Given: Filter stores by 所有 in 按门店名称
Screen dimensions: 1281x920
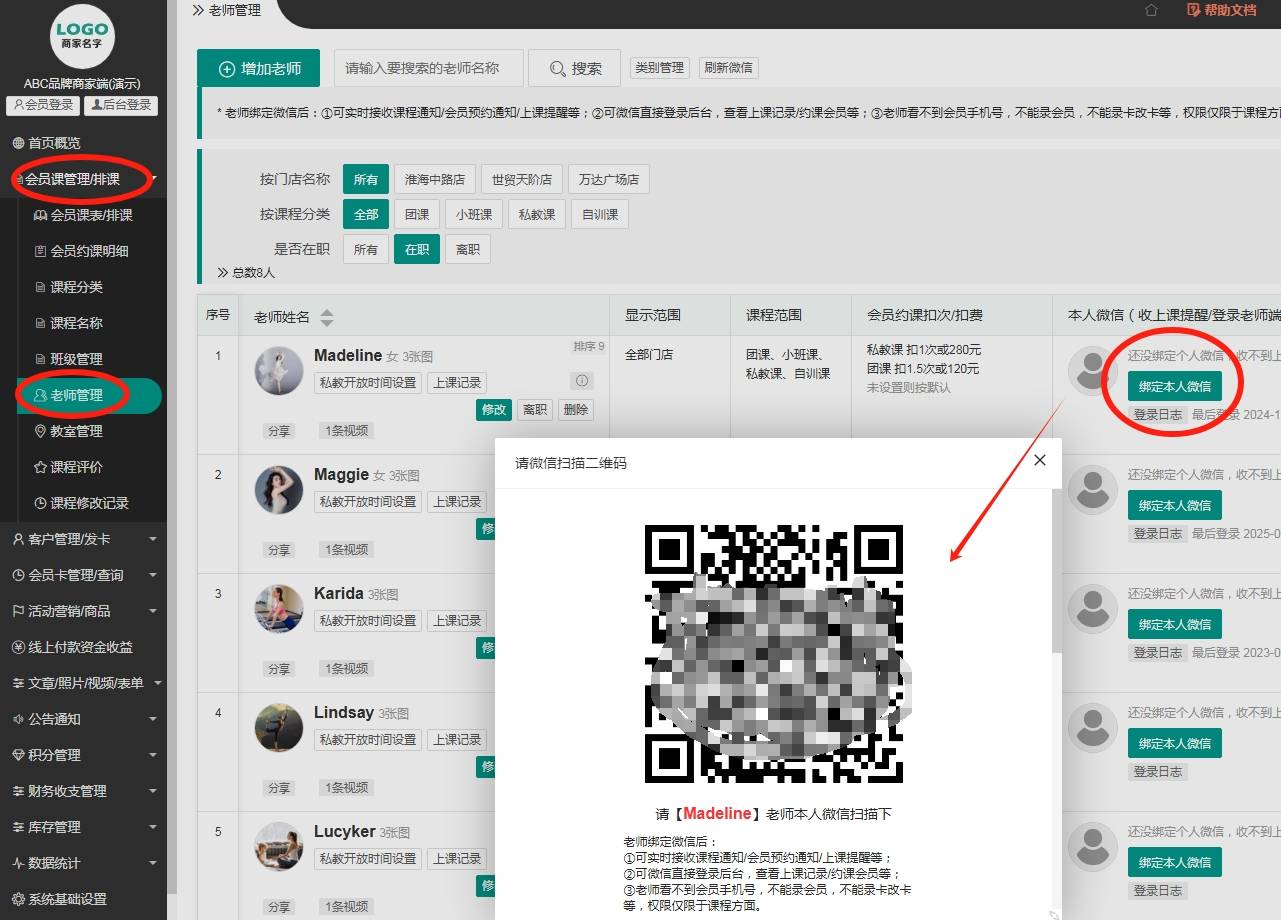Looking at the screenshot, I should pos(366,179).
